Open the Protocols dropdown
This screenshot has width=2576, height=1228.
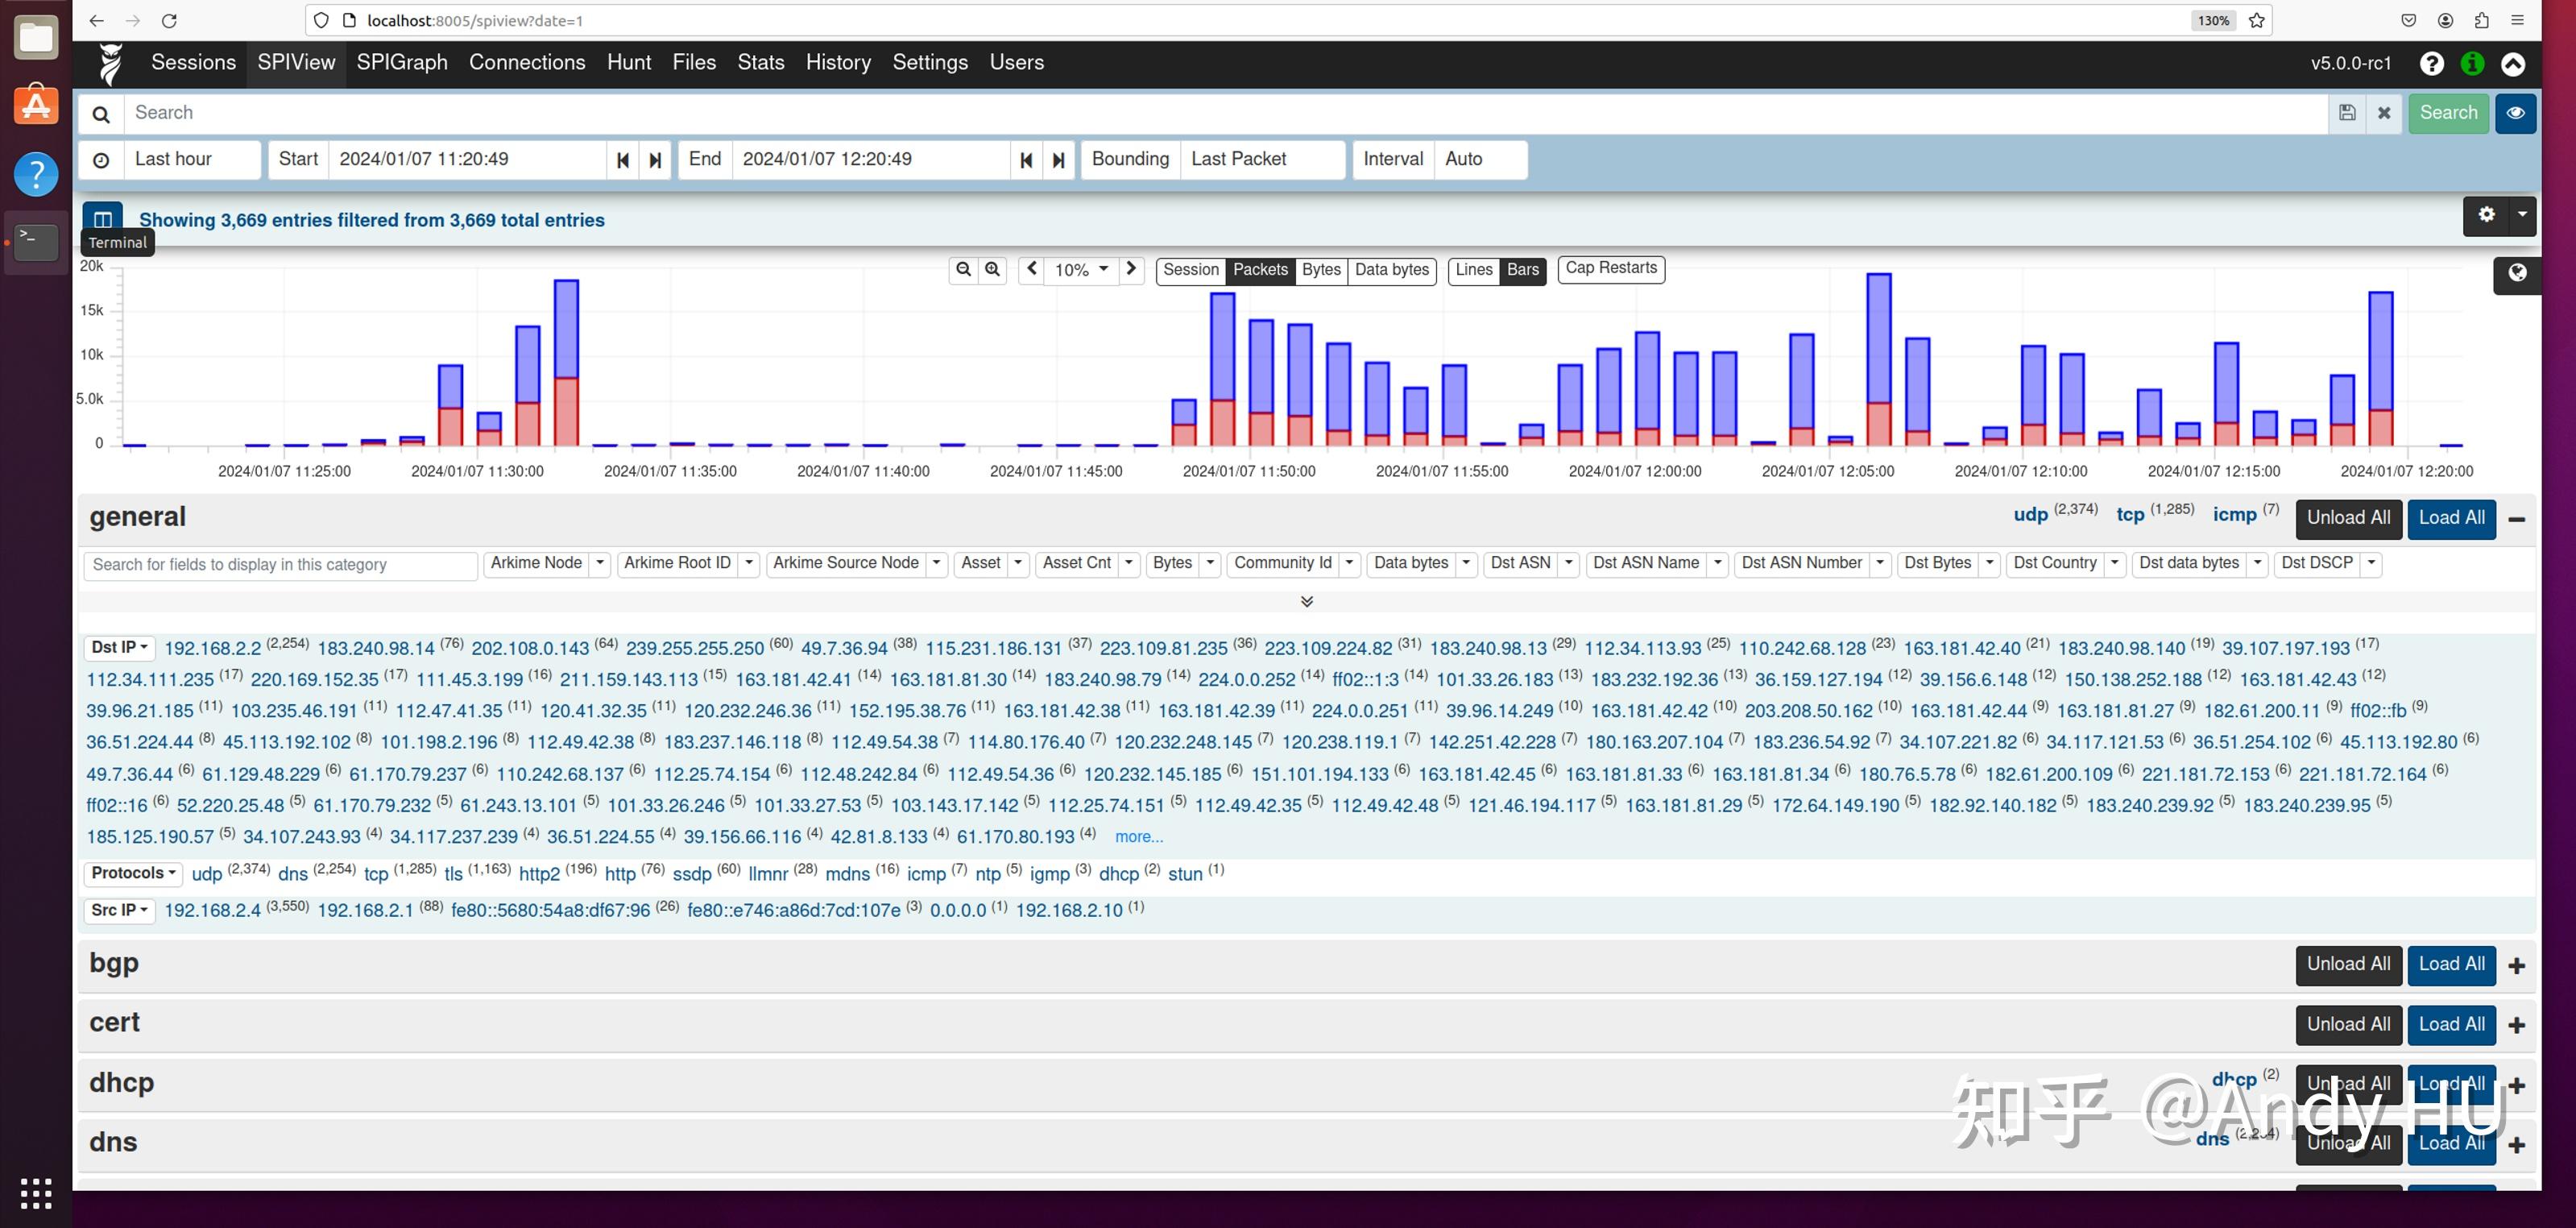pyautogui.click(x=131, y=873)
